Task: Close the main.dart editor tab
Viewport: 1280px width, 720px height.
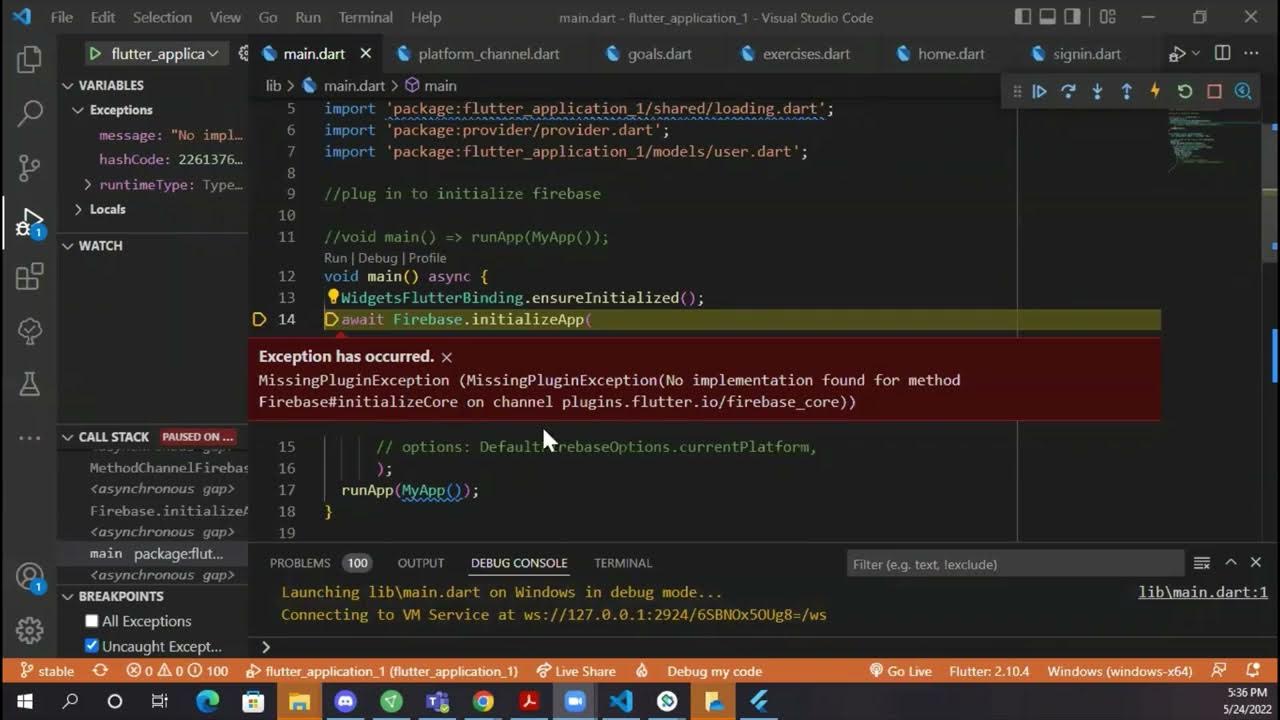Action: [x=365, y=54]
